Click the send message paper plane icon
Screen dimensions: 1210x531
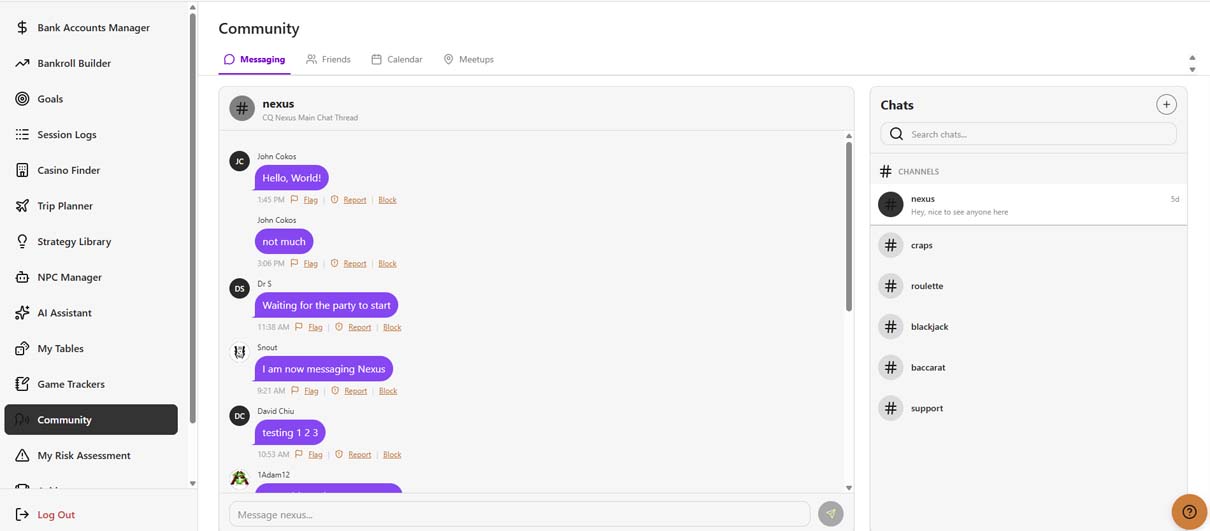[830, 514]
